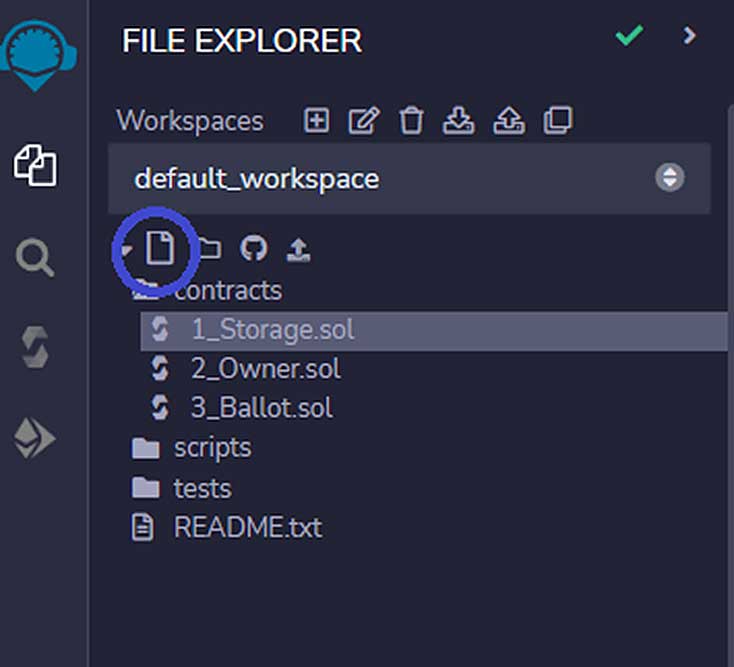Rename workspace using the edit icon
Image resolution: width=734 pixels, height=667 pixels.
pos(364,120)
